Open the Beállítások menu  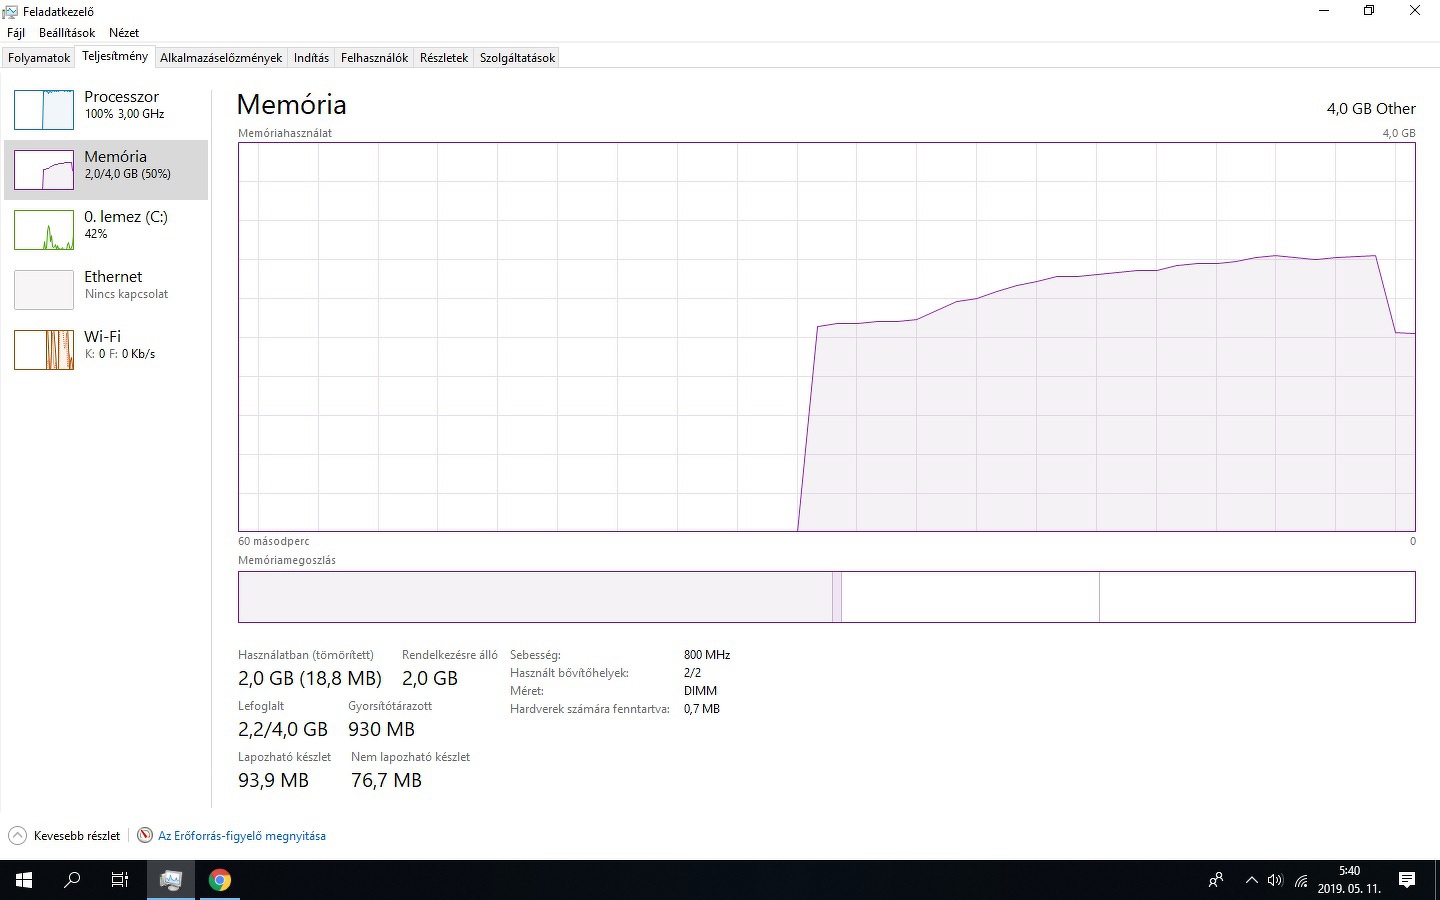pyautogui.click(x=67, y=33)
